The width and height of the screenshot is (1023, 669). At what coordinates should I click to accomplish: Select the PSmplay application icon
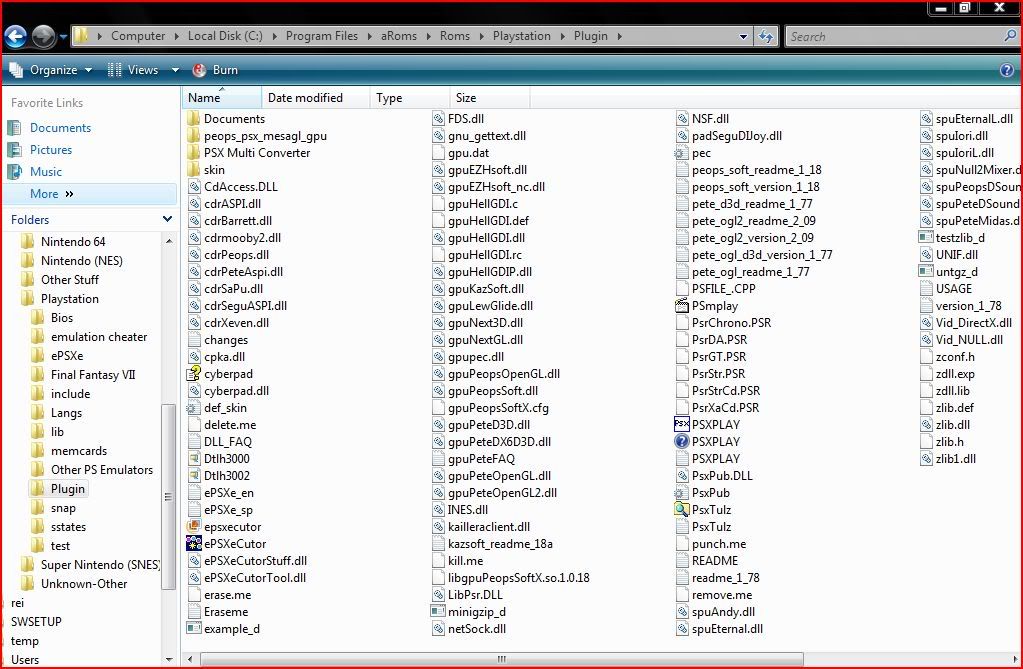coord(682,306)
